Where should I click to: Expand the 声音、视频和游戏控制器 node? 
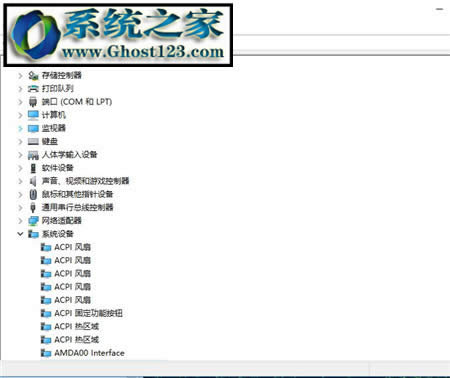(x=20, y=181)
